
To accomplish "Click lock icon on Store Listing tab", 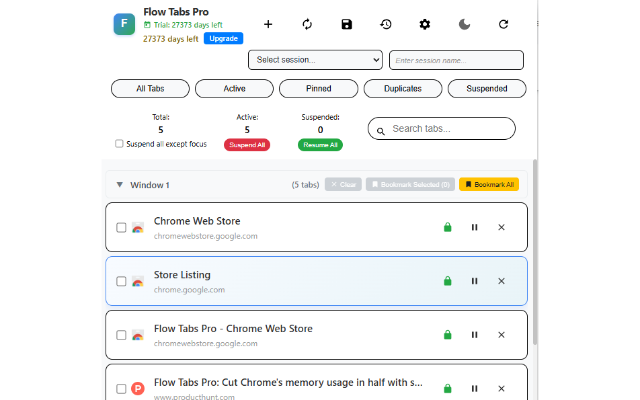I will 447,281.
